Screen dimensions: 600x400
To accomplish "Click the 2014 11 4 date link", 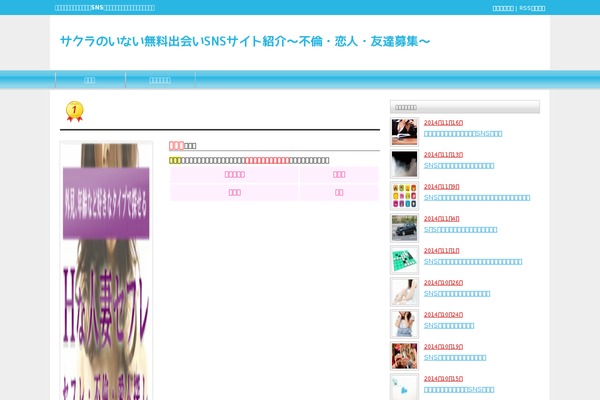I will coord(442,219).
